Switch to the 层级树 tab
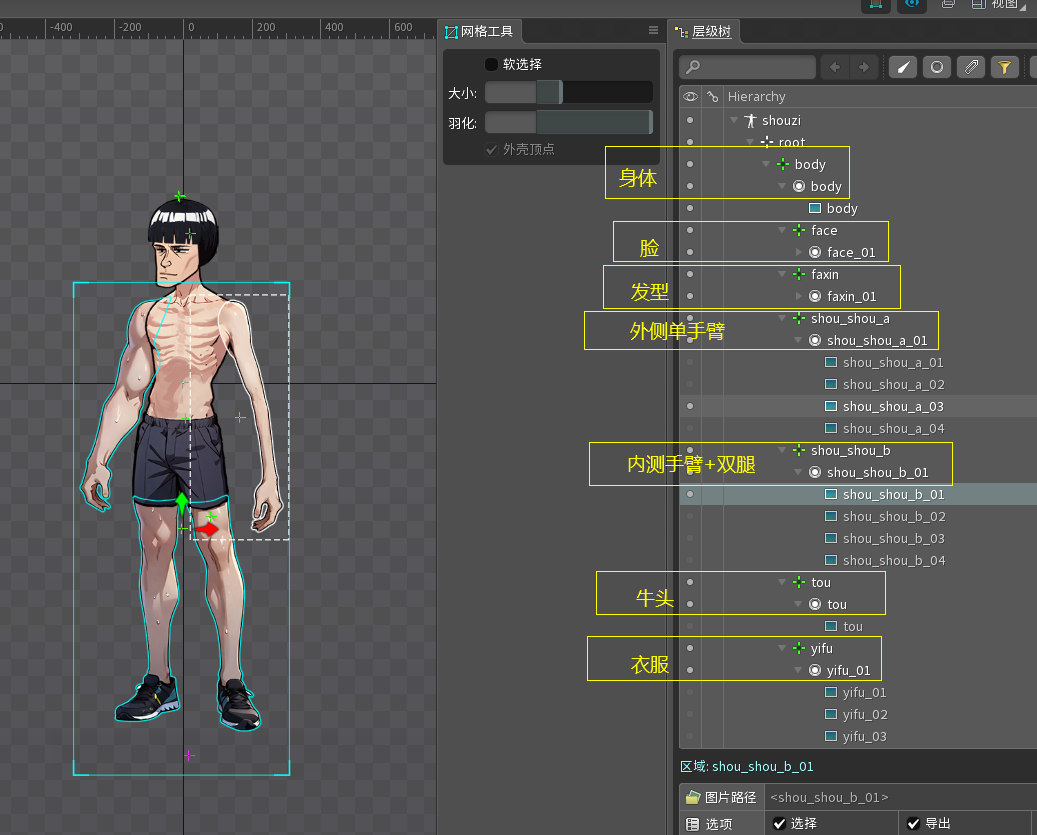The width and height of the screenshot is (1037, 835). [711, 31]
